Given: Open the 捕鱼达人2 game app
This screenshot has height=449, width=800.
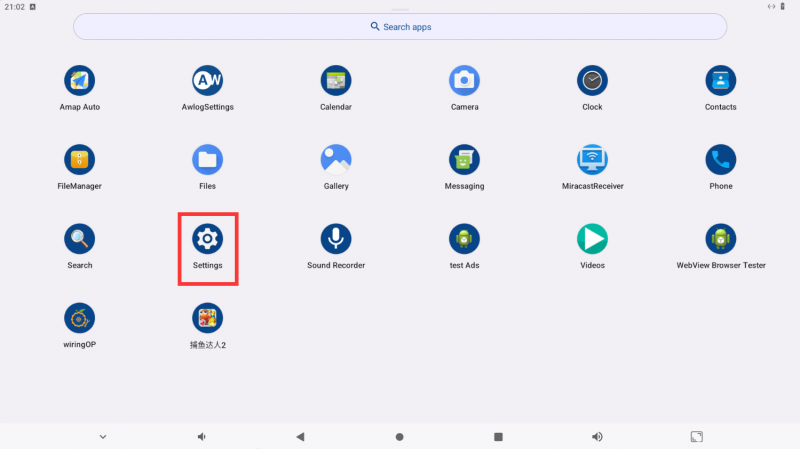Looking at the screenshot, I should [x=207, y=318].
